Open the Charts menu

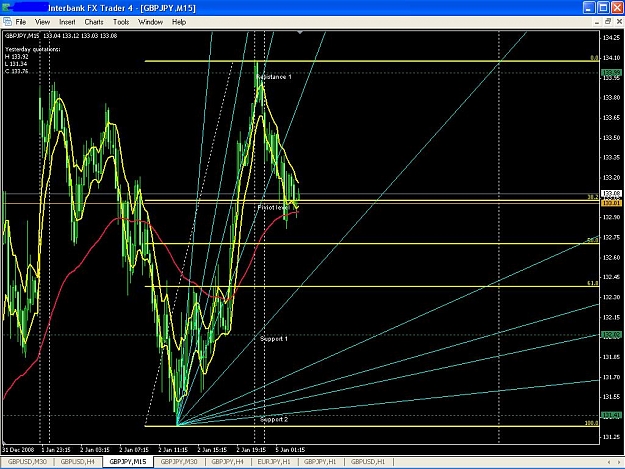coord(94,22)
